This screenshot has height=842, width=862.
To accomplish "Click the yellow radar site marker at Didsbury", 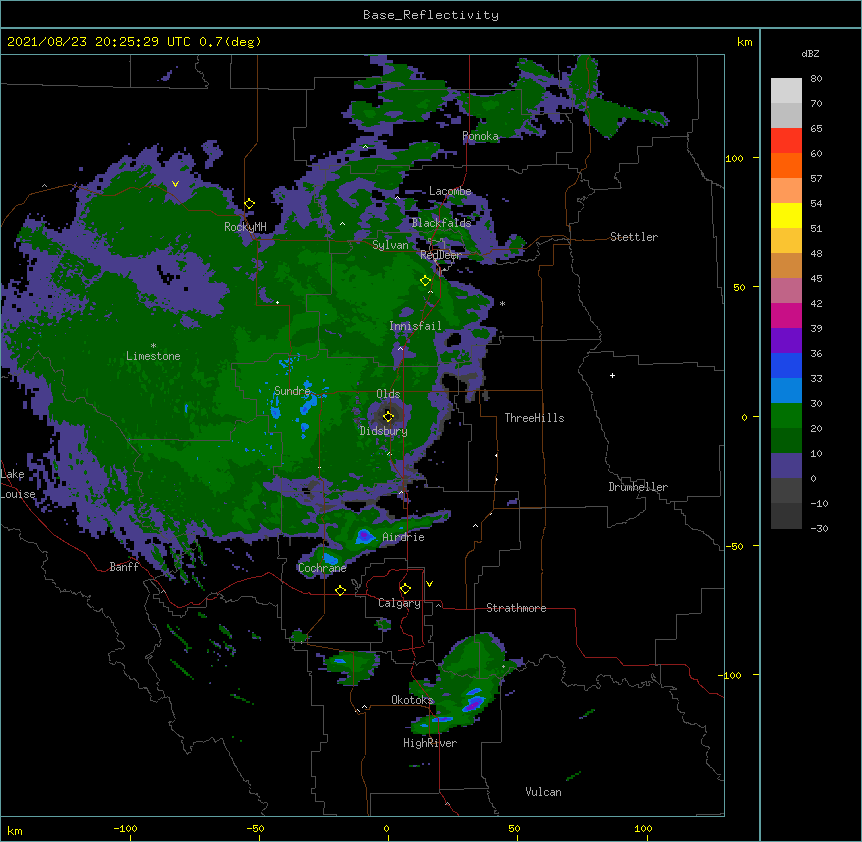I will (x=388, y=416).
